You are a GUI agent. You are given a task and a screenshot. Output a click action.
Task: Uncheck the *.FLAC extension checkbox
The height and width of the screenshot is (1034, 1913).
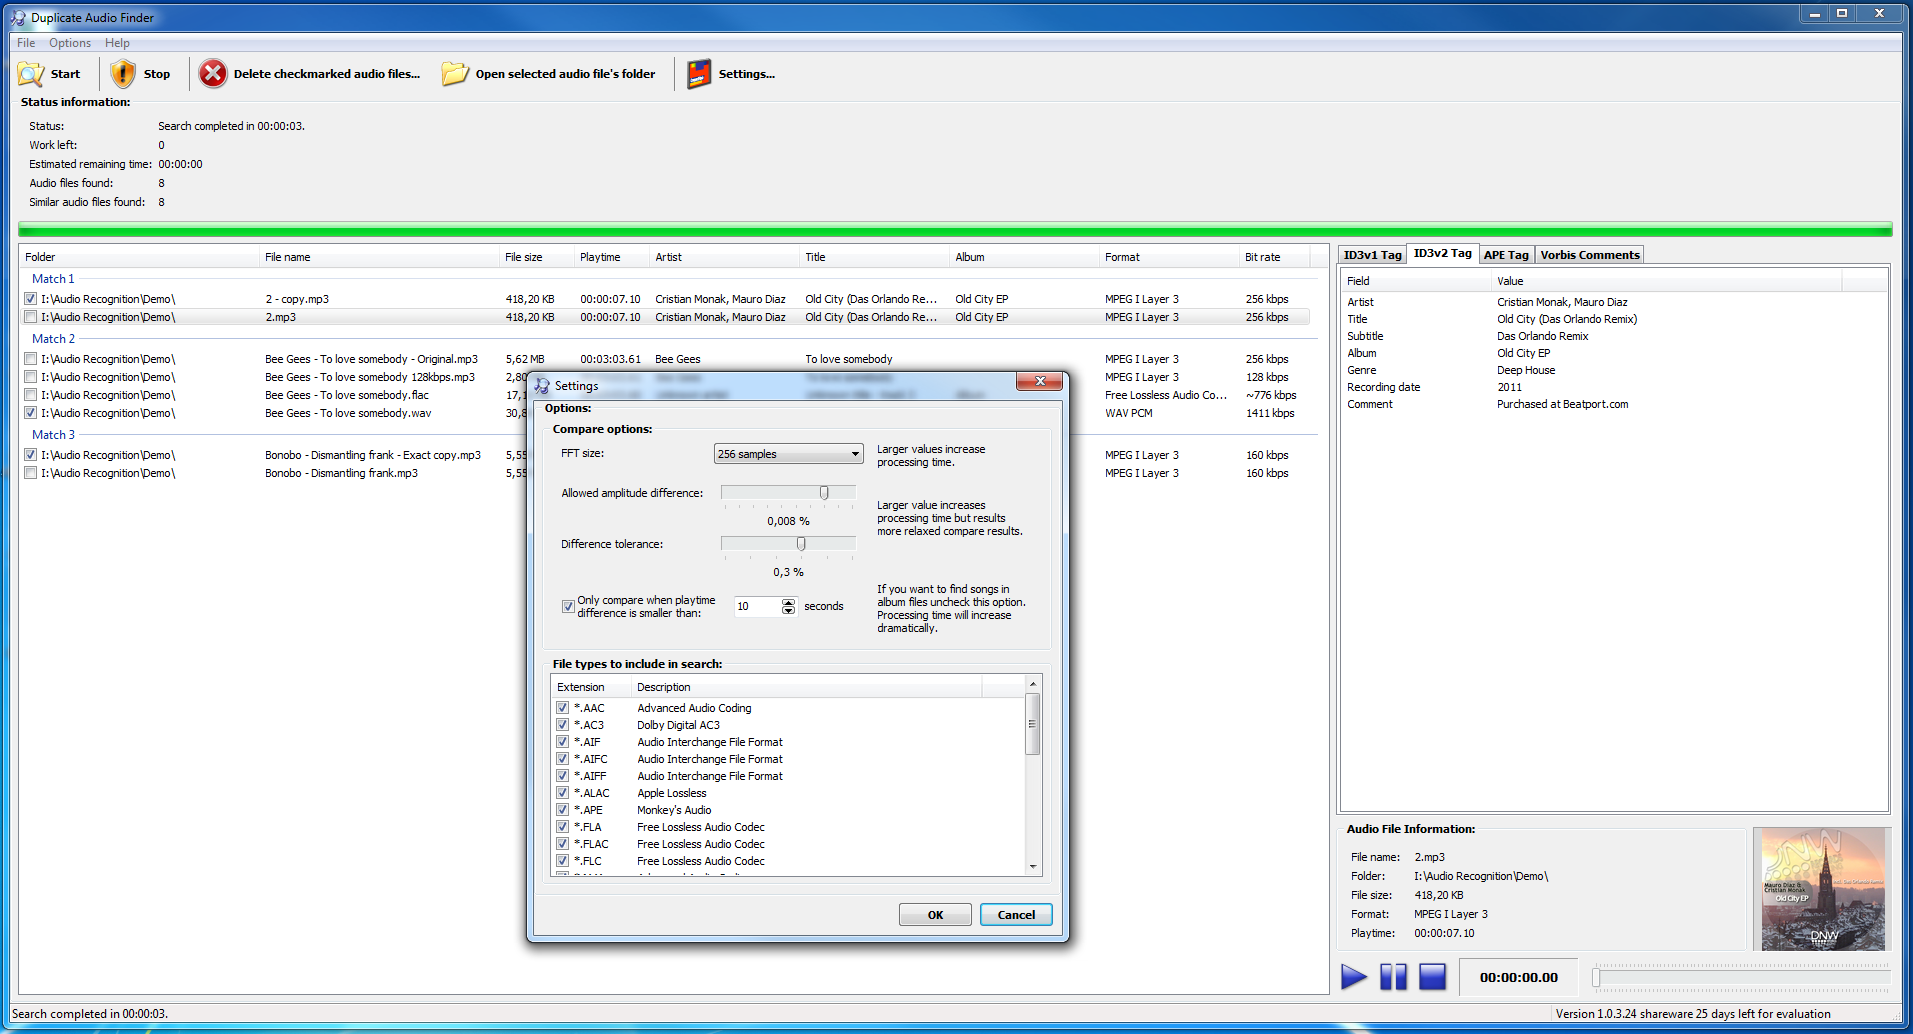[x=562, y=844]
